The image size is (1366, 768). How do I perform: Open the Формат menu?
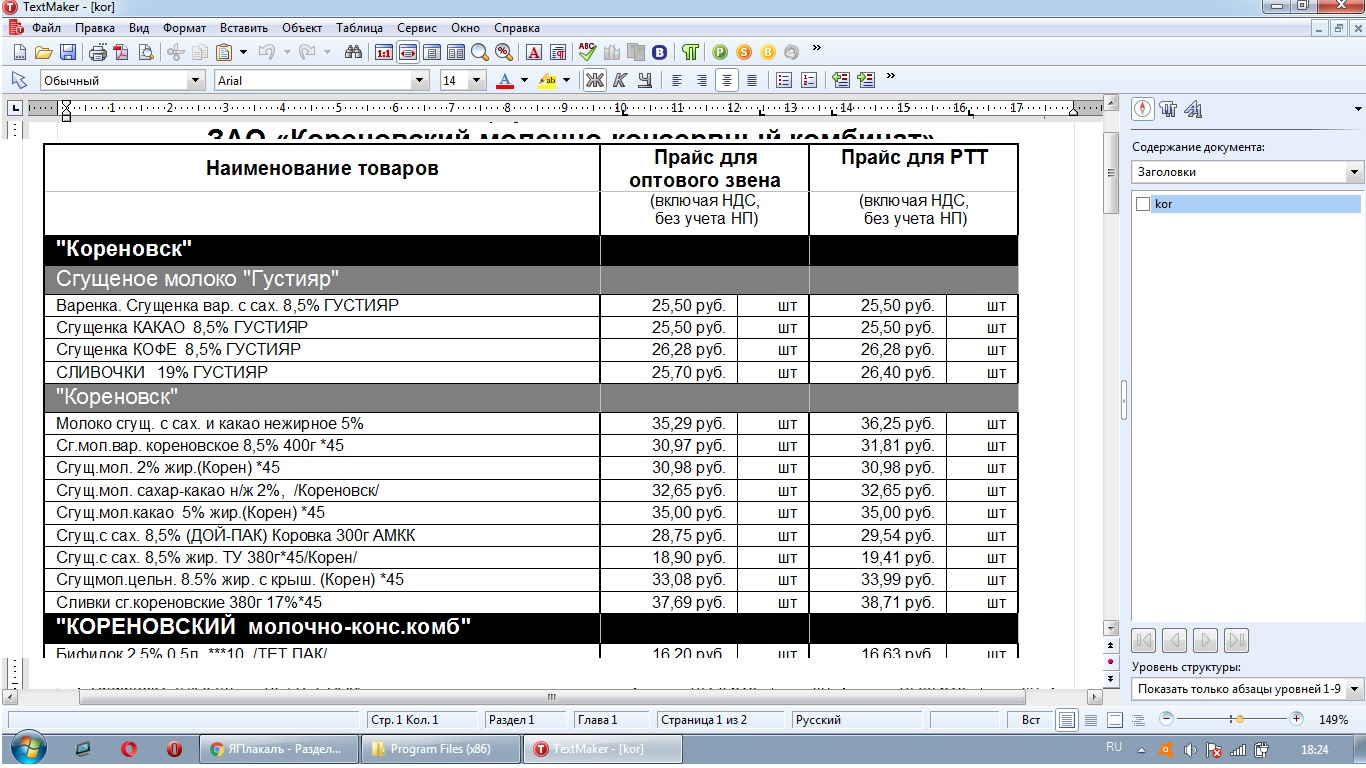184,28
